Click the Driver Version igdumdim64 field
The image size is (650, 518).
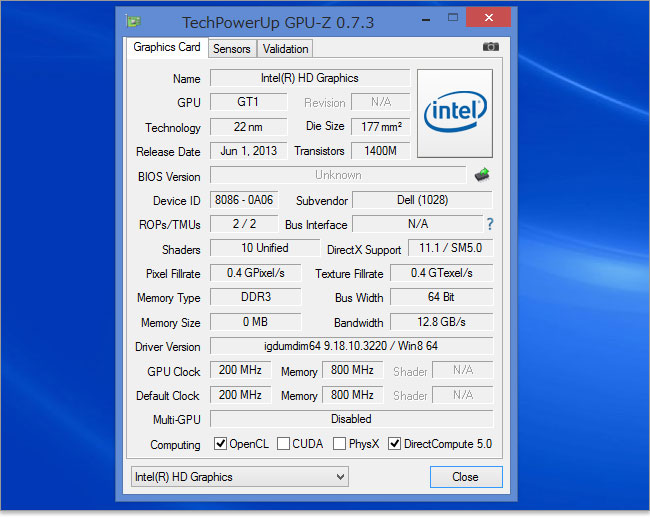pos(352,346)
